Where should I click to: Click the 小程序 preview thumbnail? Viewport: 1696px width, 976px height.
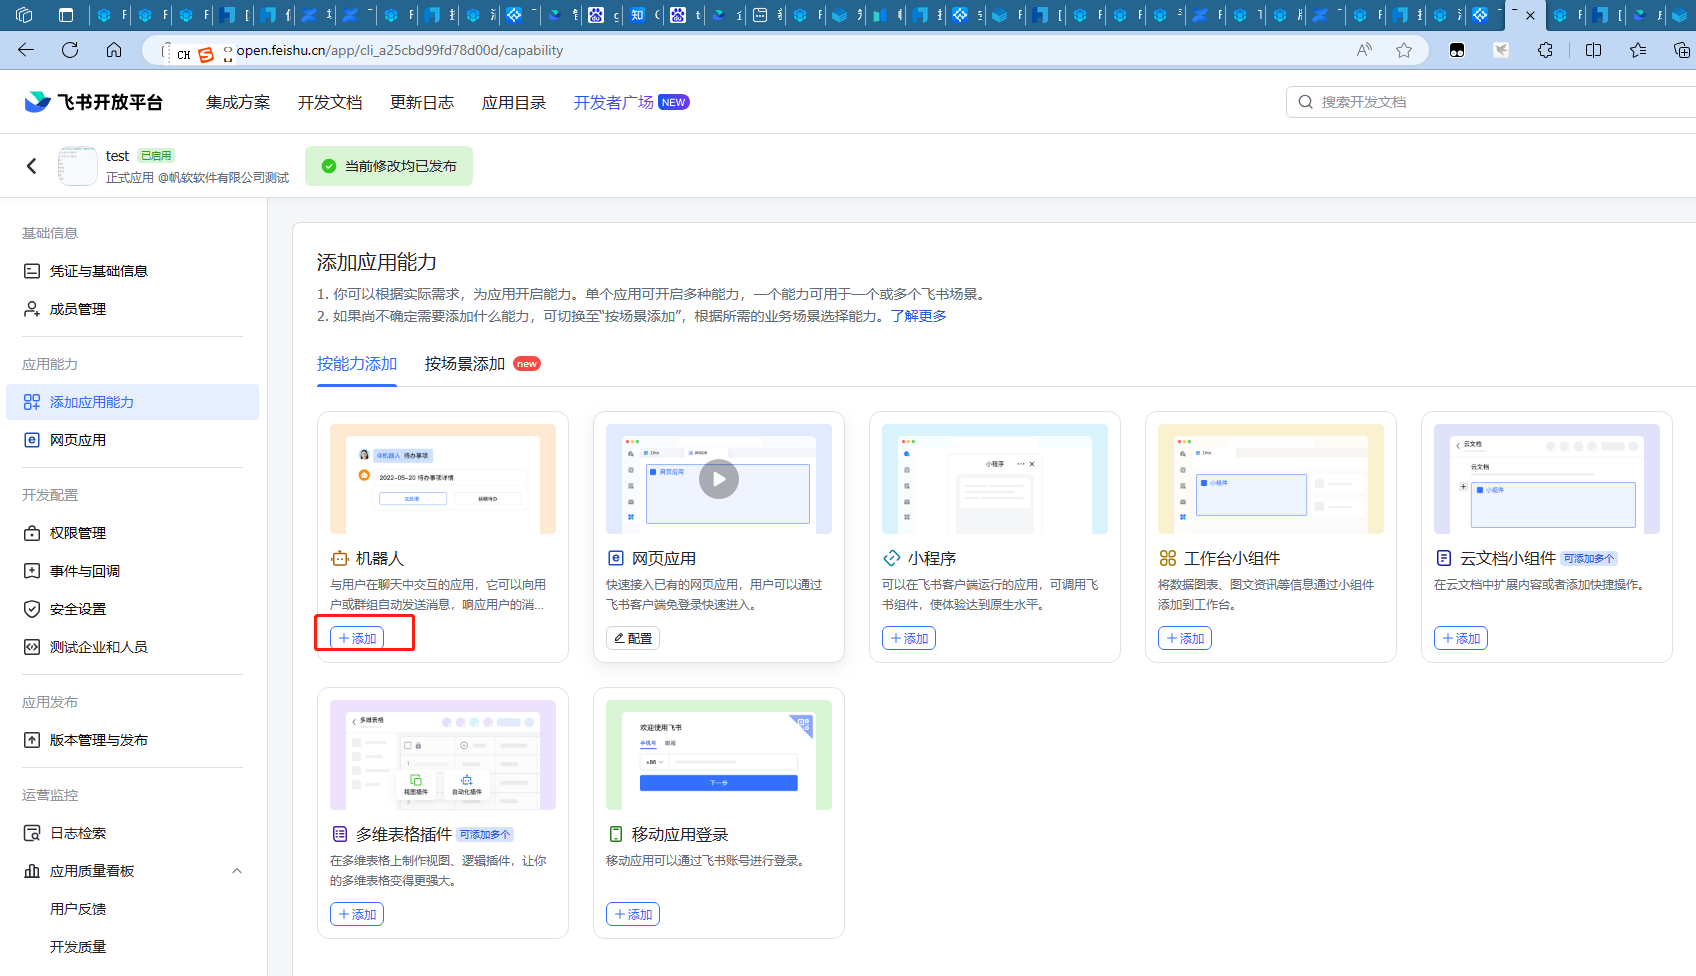click(995, 479)
